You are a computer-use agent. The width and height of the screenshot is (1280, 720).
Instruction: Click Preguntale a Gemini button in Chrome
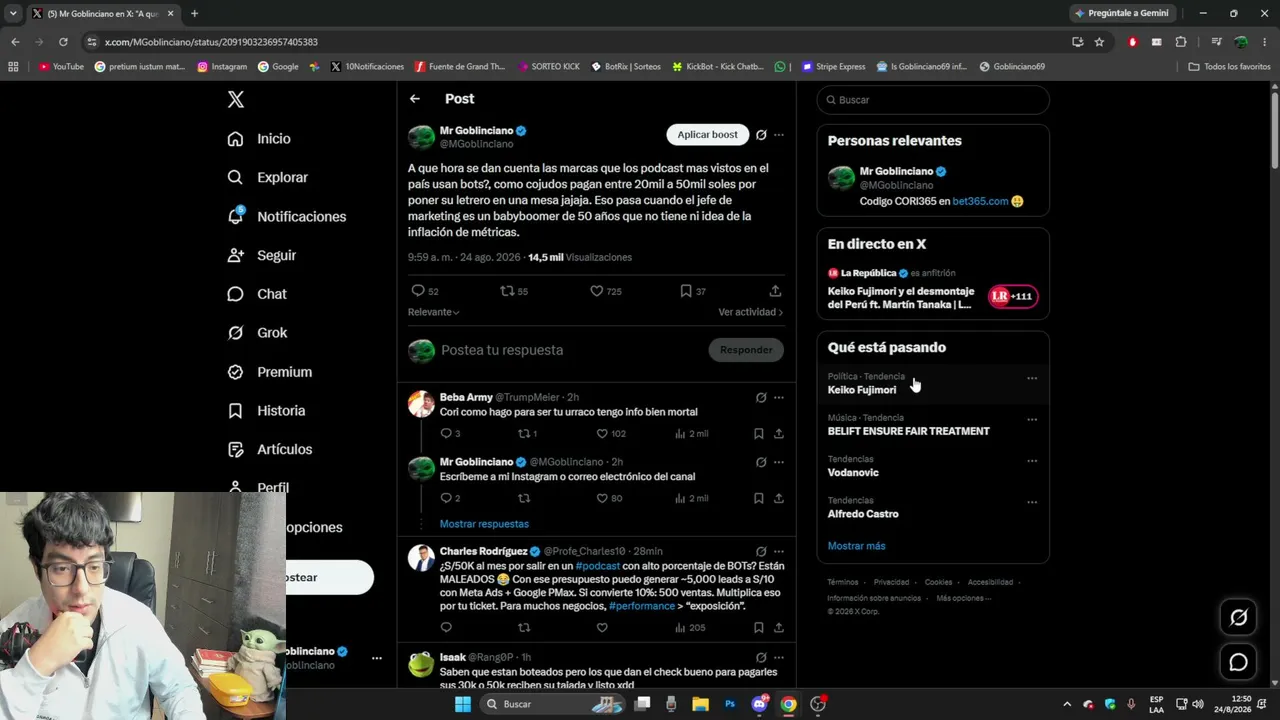pos(1121,13)
